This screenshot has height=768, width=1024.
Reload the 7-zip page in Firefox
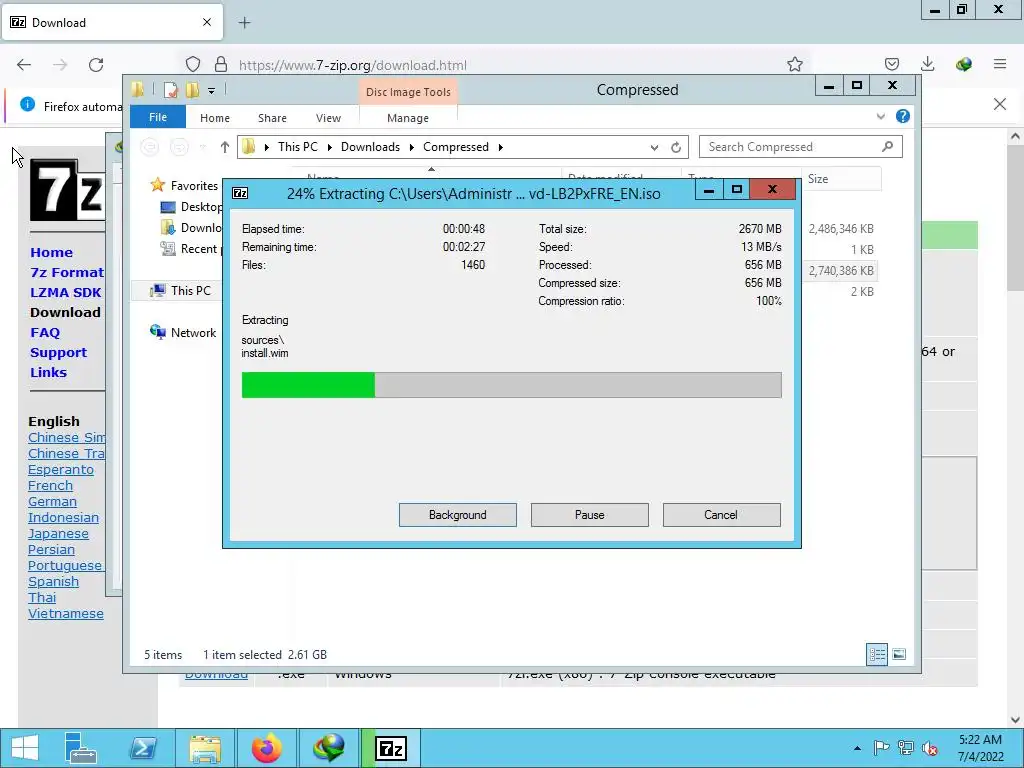click(x=96, y=64)
